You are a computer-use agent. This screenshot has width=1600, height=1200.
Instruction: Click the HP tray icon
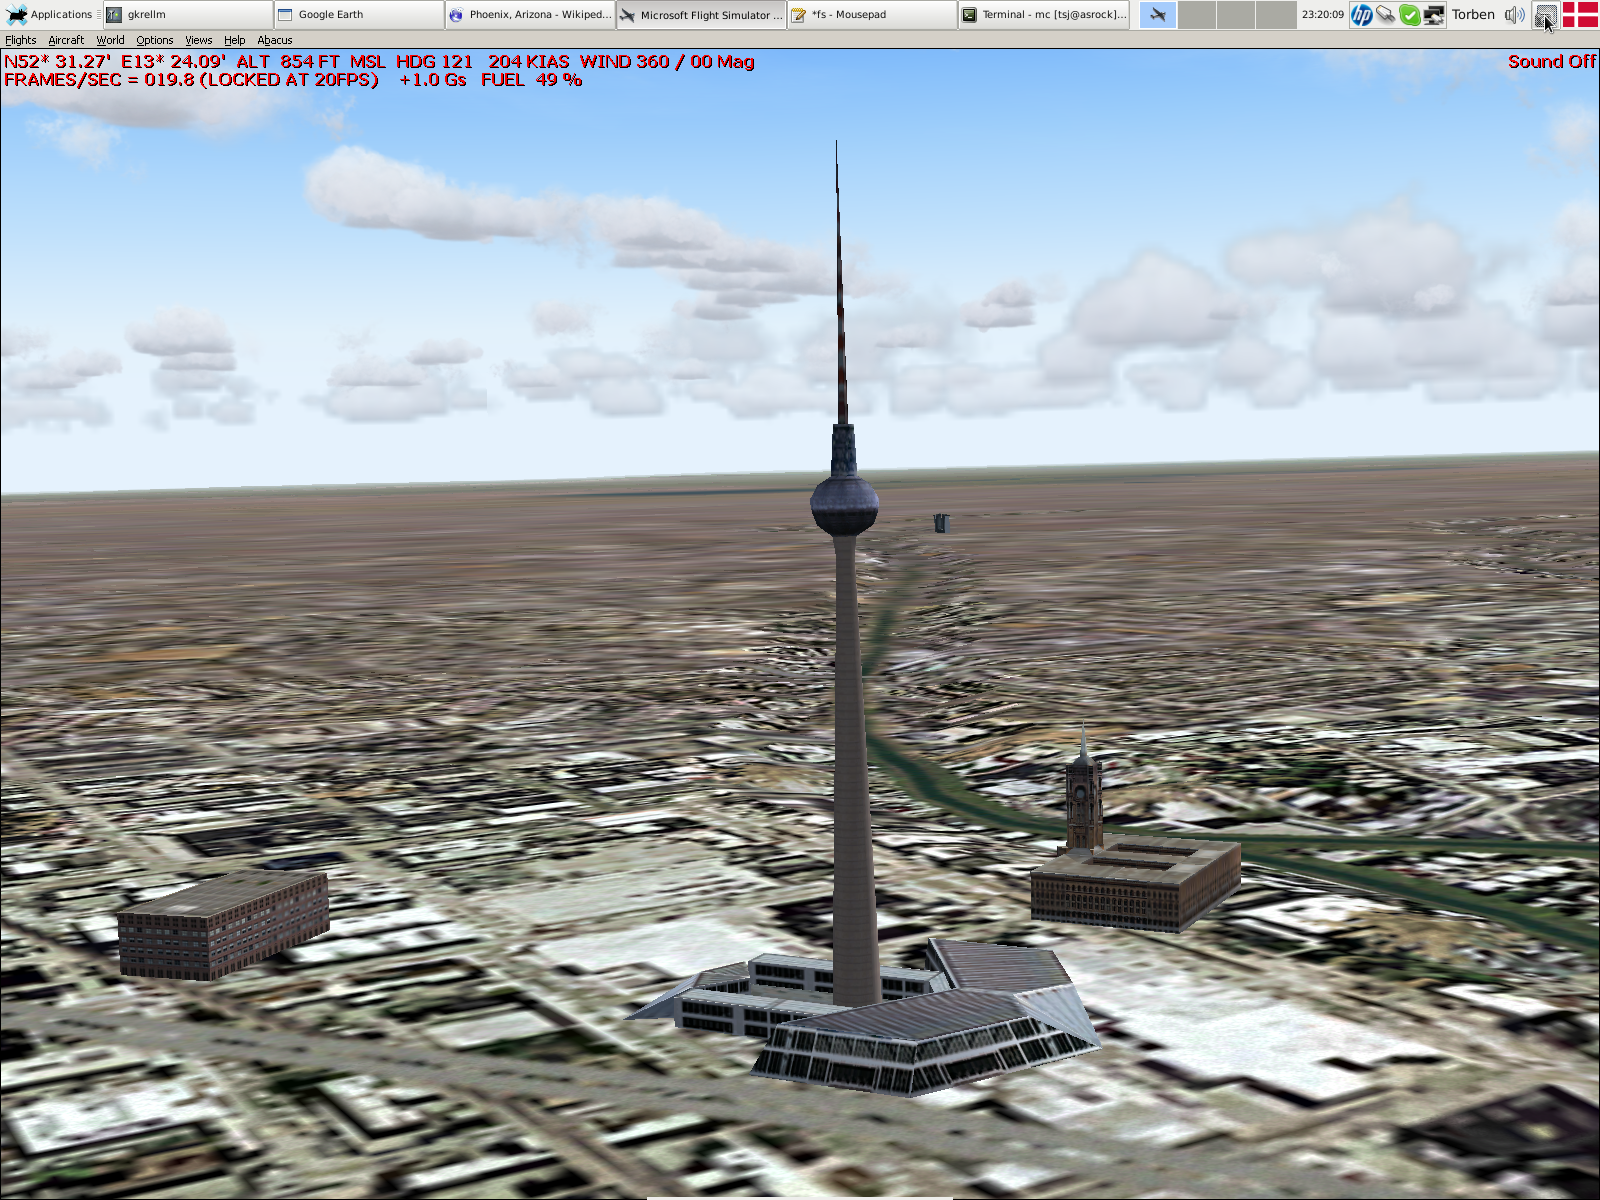coord(1361,15)
